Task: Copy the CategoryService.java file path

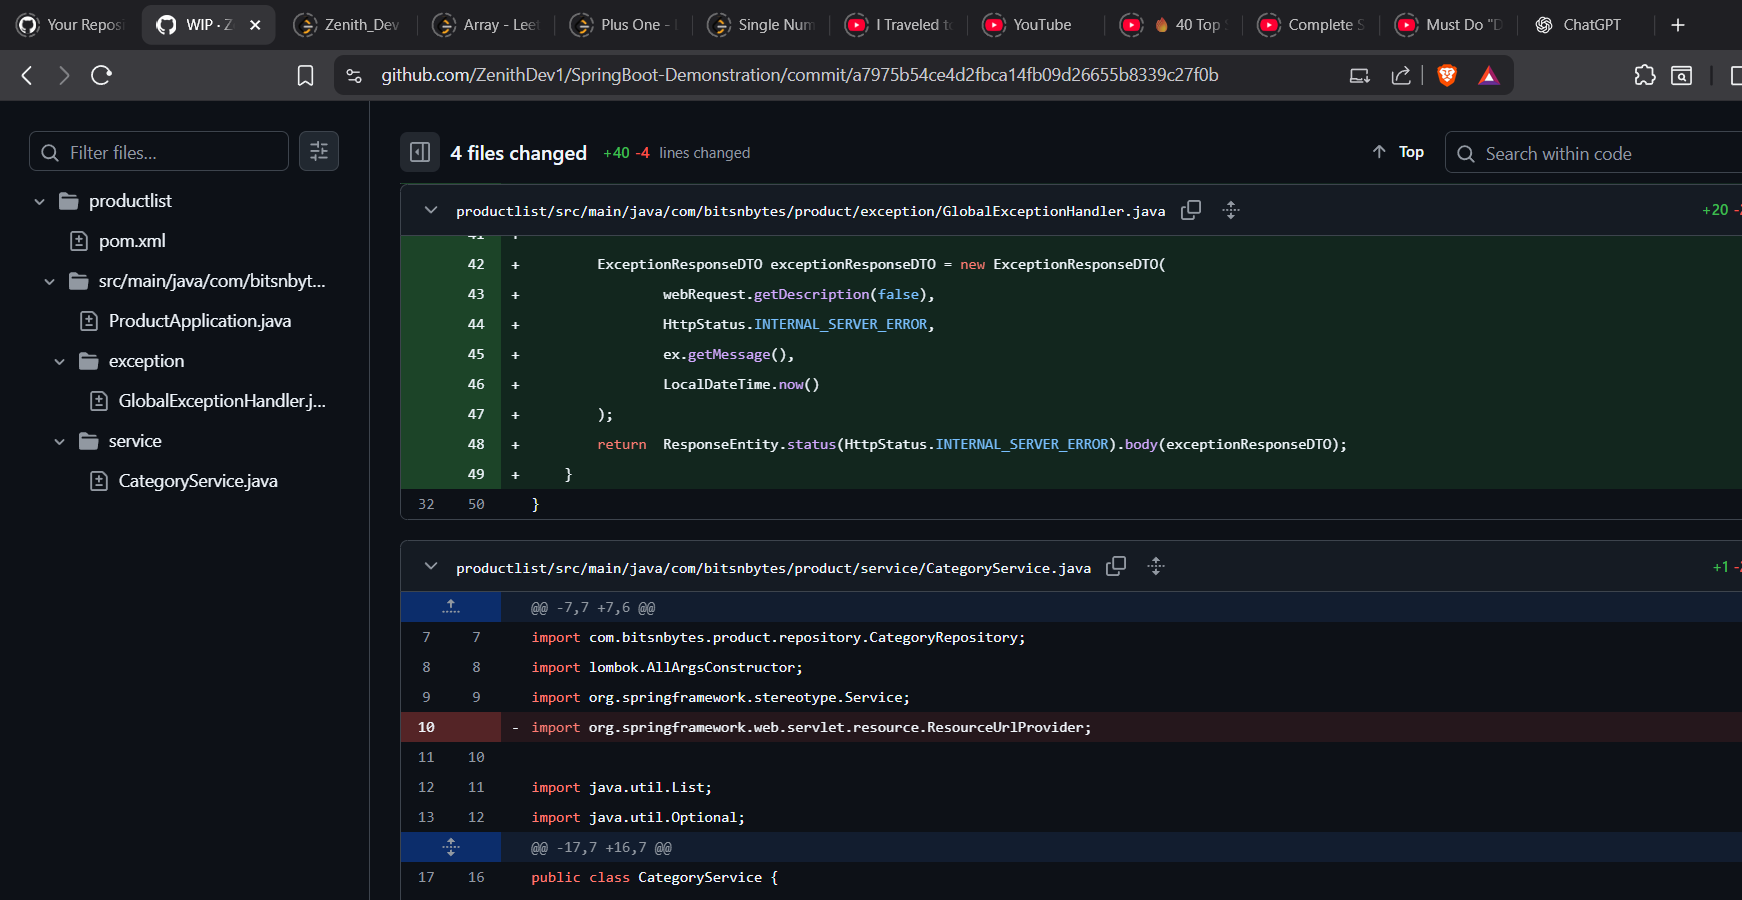Action: pyautogui.click(x=1116, y=566)
